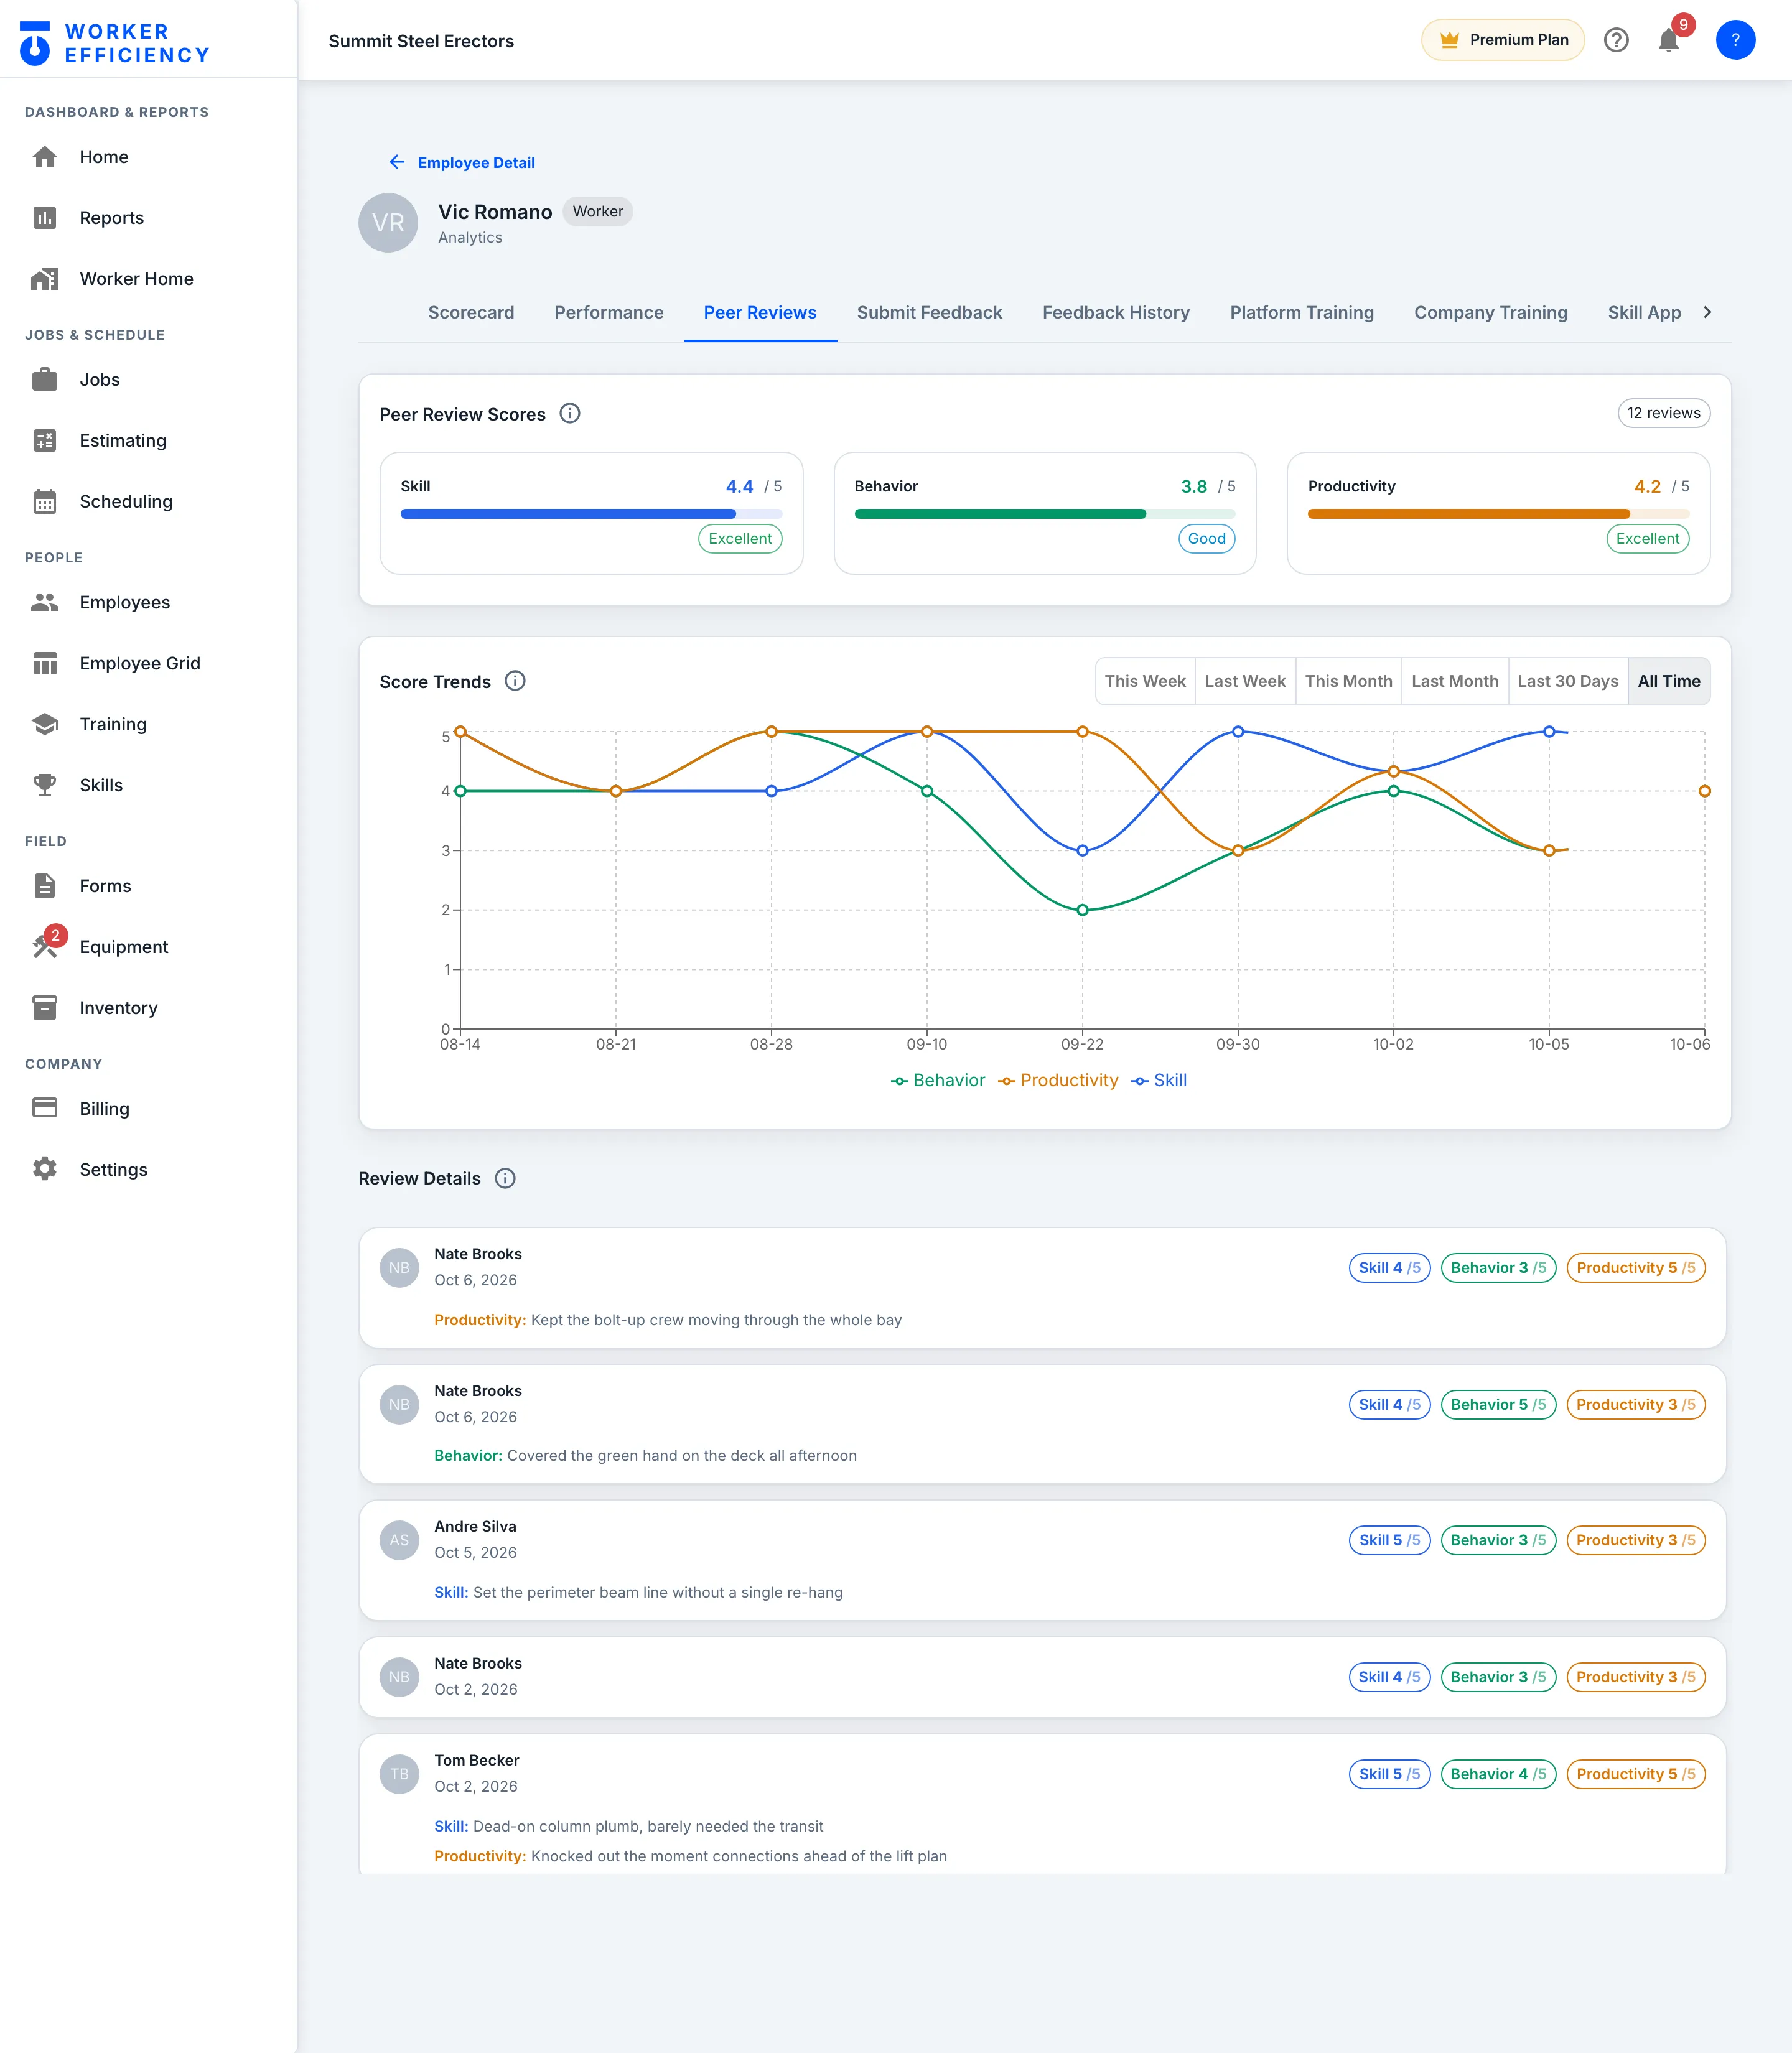The width and height of the screenshot is (1792, 2053).
Task: Select the Last 30 Days range
Action: [x=1568, y=682]
